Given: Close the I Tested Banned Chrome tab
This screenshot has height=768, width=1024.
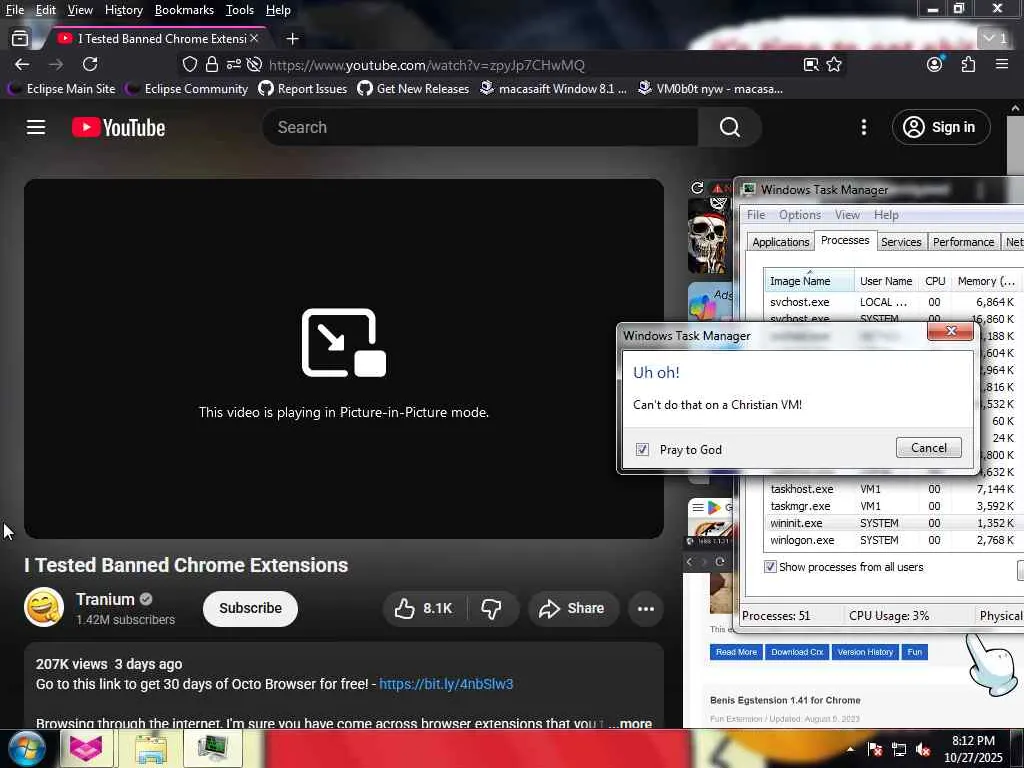Looking at the screenshot, I should click(x=254, y=39).
